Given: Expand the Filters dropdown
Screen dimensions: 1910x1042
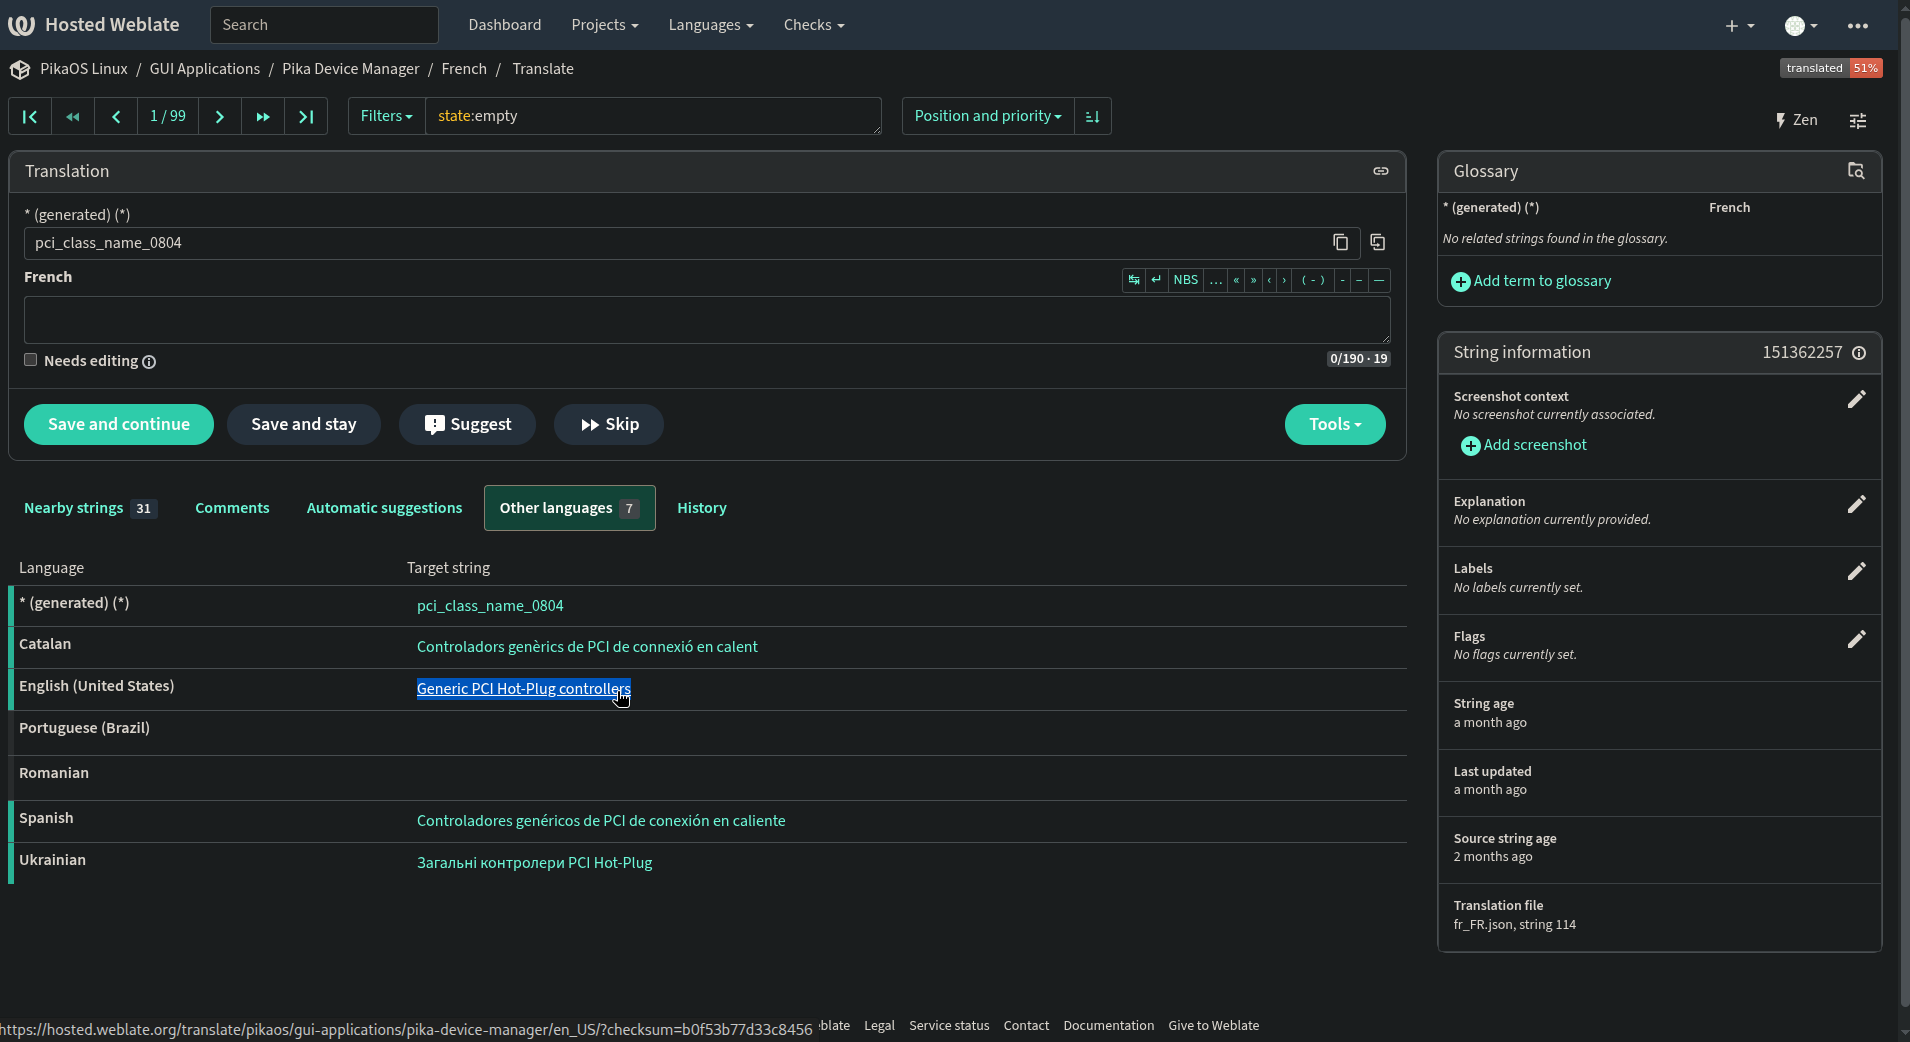Looking at the screenshot, I should [387, 116].
